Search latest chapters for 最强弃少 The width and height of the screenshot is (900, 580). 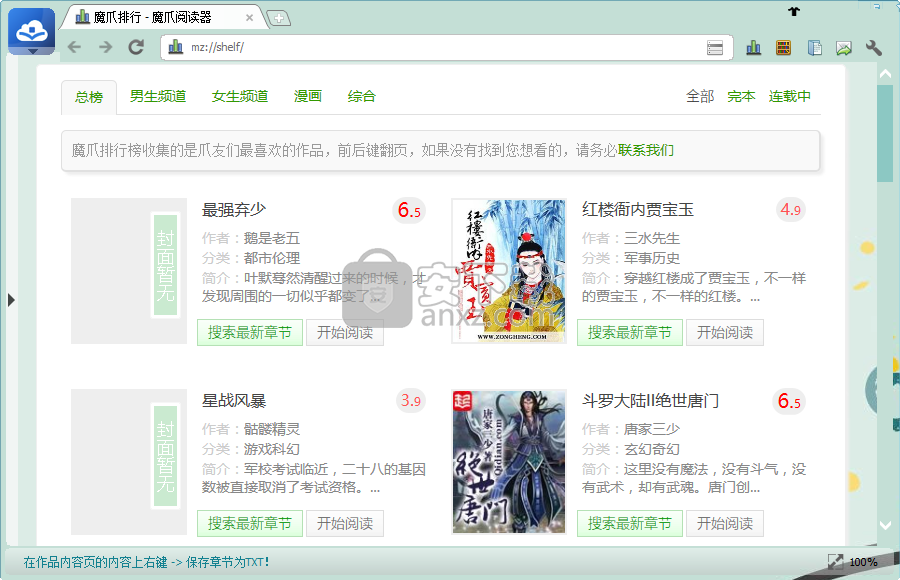tap(250, 332)
